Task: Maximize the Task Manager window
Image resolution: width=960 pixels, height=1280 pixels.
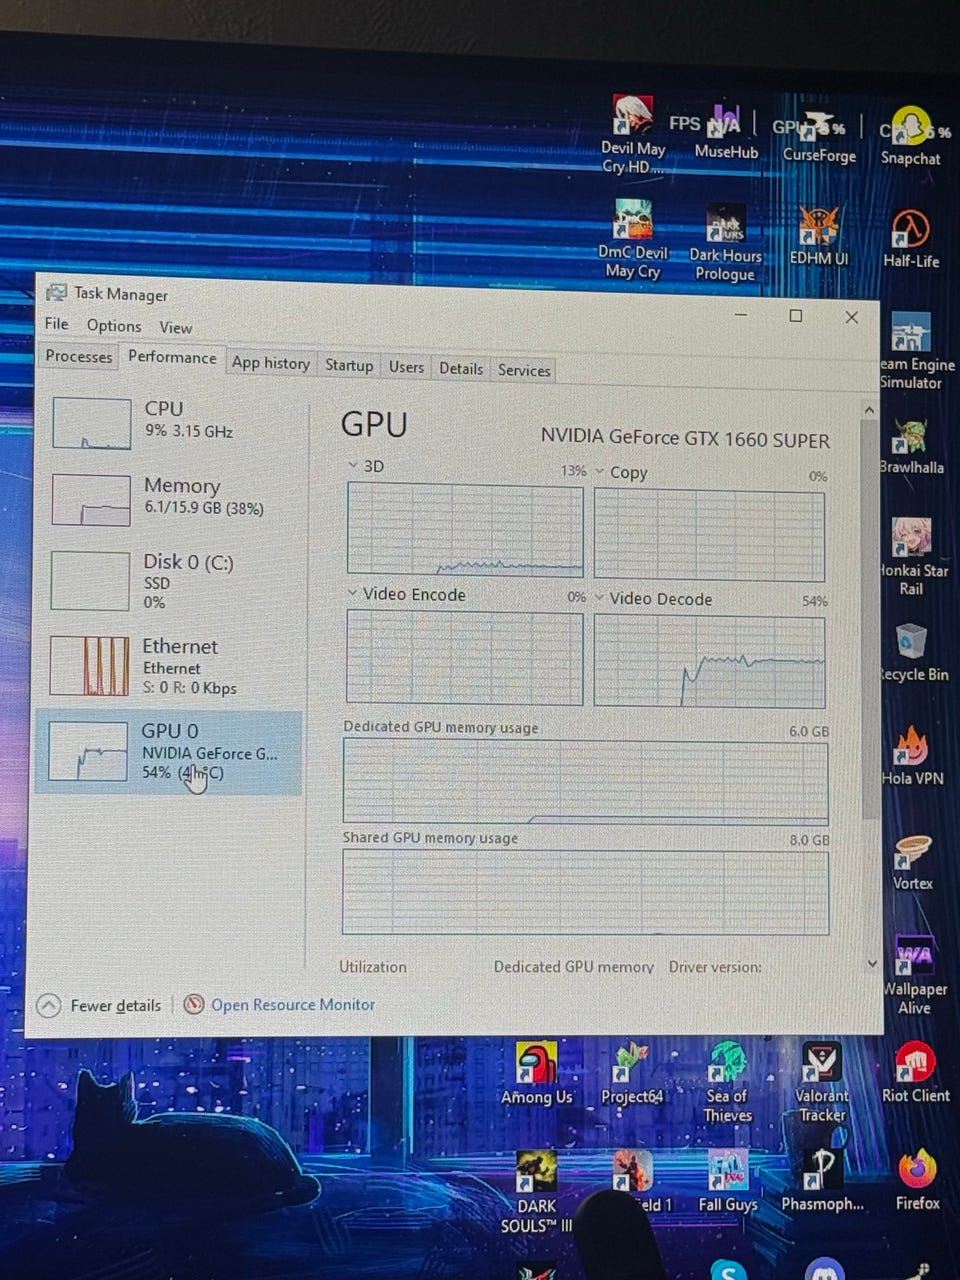Action: pos(796,316)
